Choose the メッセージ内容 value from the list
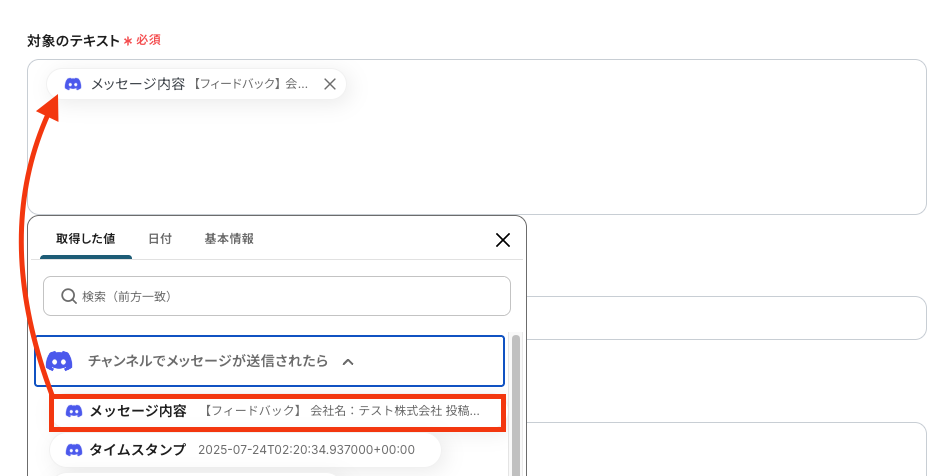The image size is (949, 476). (x=277, y=413)
